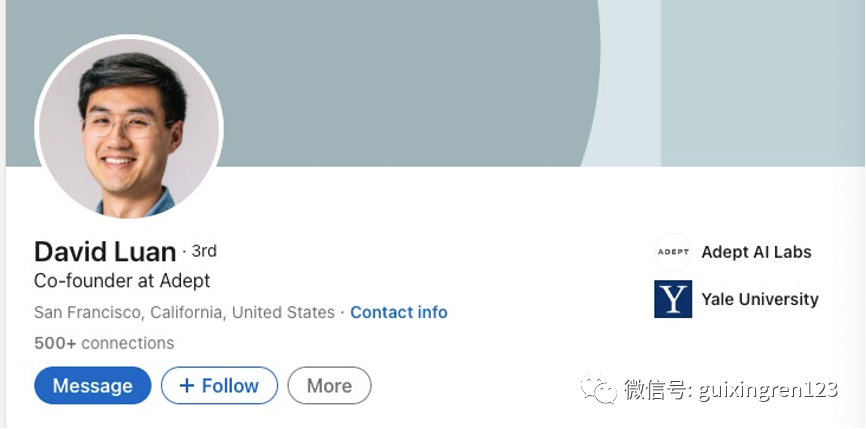Open the Adept AI Labs company link

tap(756, 252)
